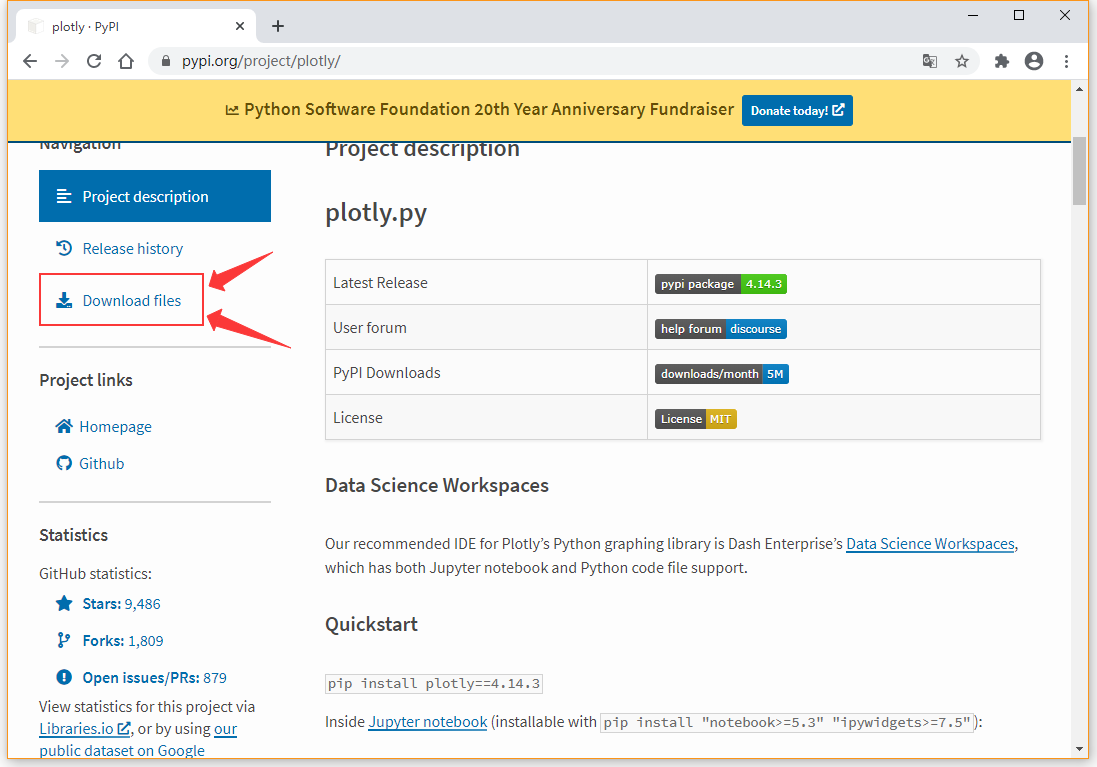The width and height of the screenshot is (1097, 767).
Task: Click the address bar URL field
Action: click(540, 61)
